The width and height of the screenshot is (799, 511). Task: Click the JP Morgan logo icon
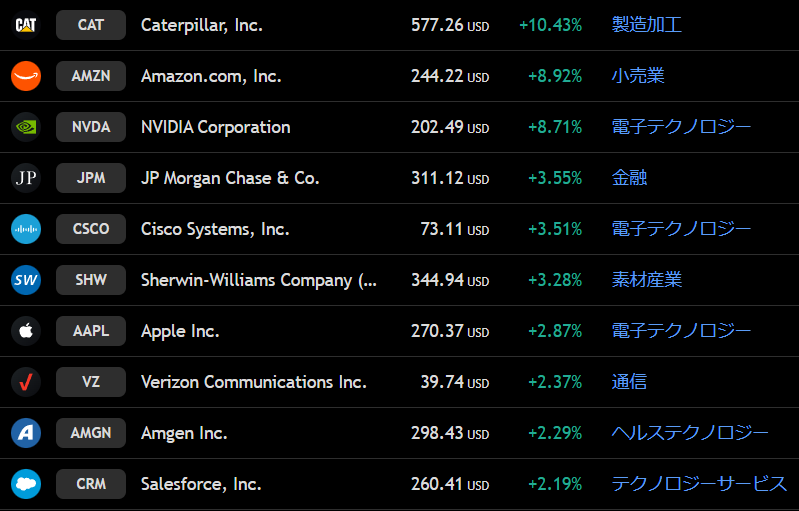[26, 178]
